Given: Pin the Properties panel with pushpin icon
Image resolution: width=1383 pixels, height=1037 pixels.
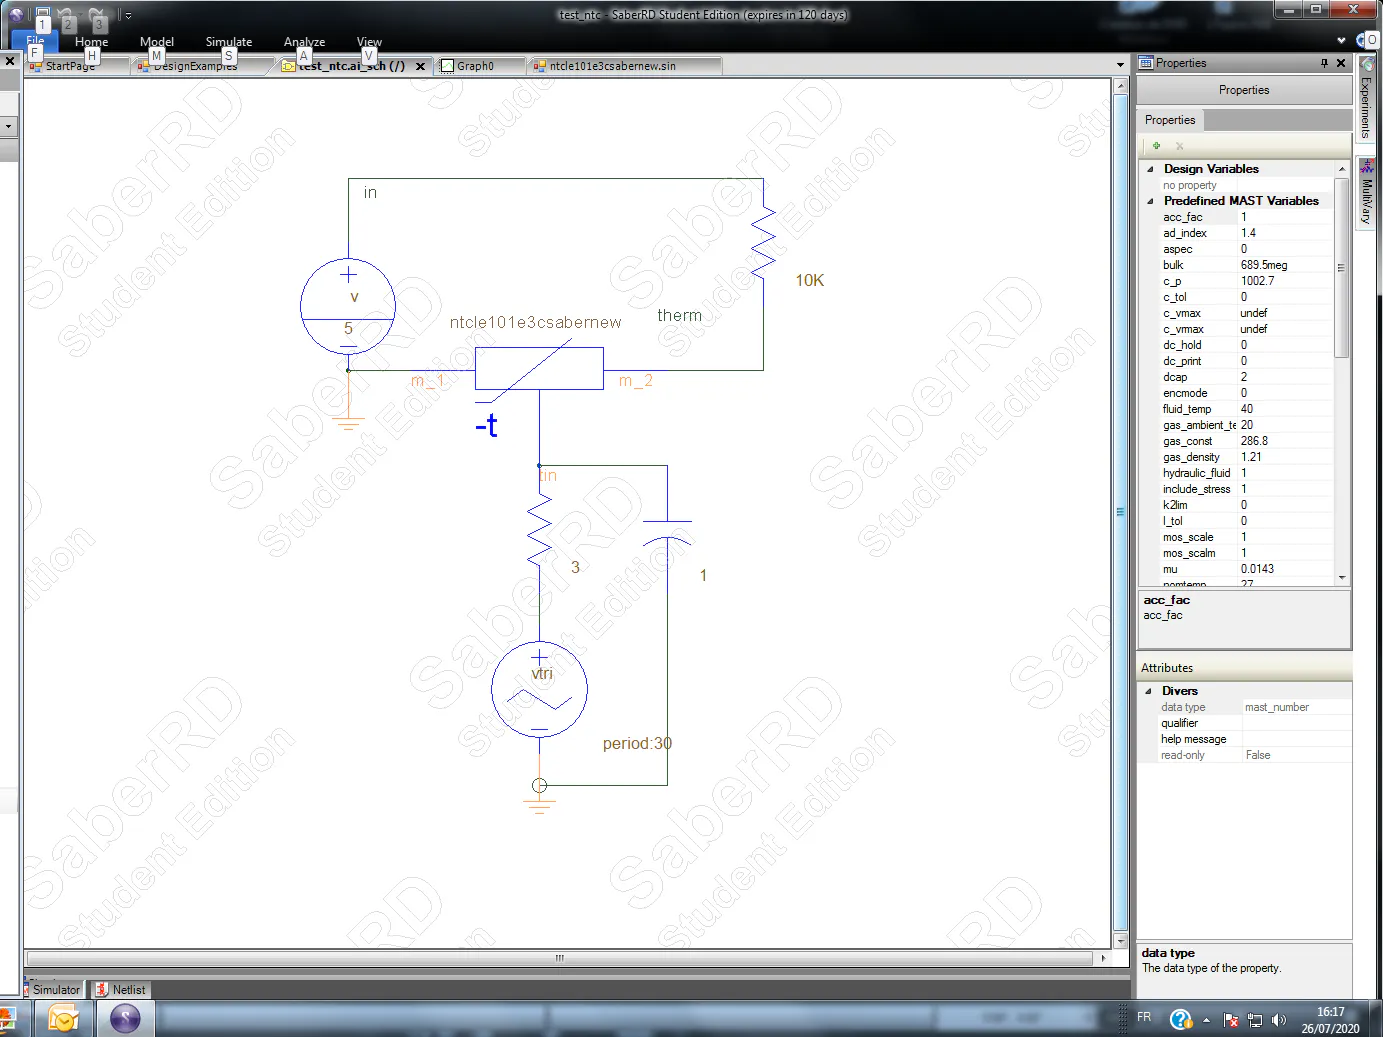Looking at the screenshot, I should coord(1324,63).
